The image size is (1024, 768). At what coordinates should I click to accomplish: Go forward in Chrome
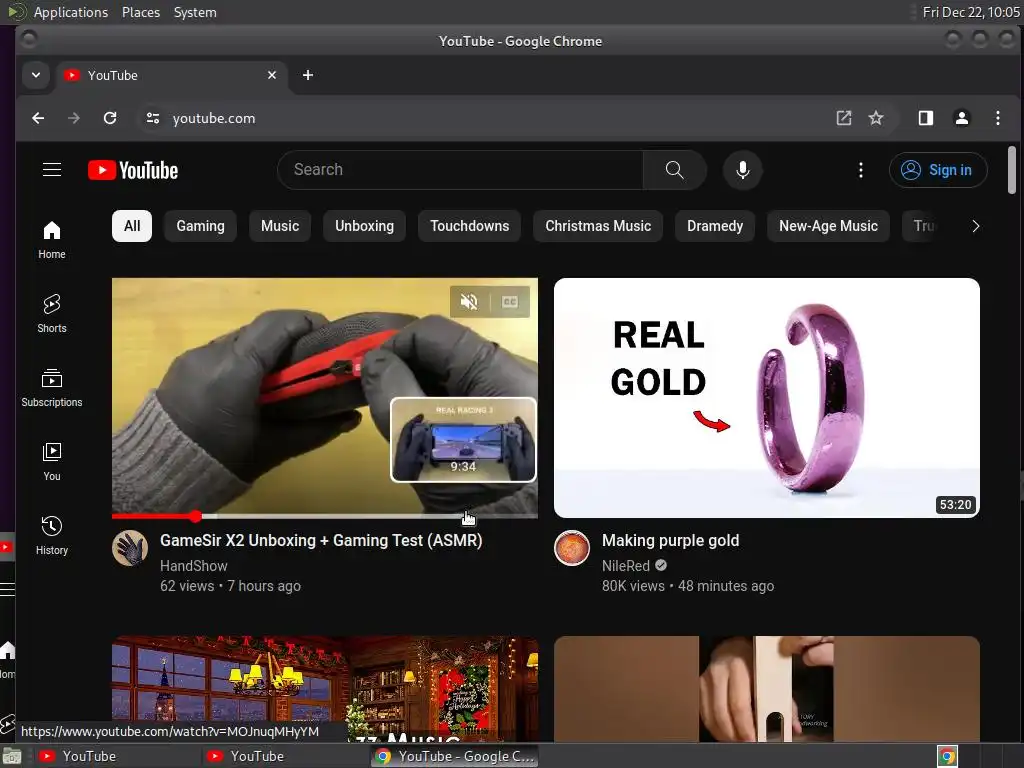pyautogui.click(x=74, y=118)
